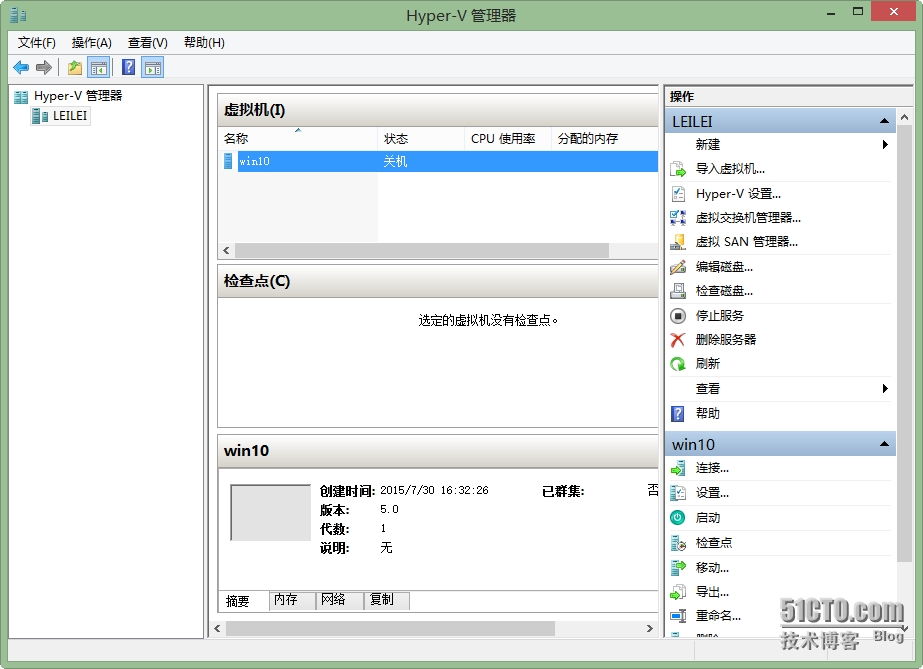Sort by the CPU 使用率 column header
Screen dimensions: 923x669
(x=507, y=139)
